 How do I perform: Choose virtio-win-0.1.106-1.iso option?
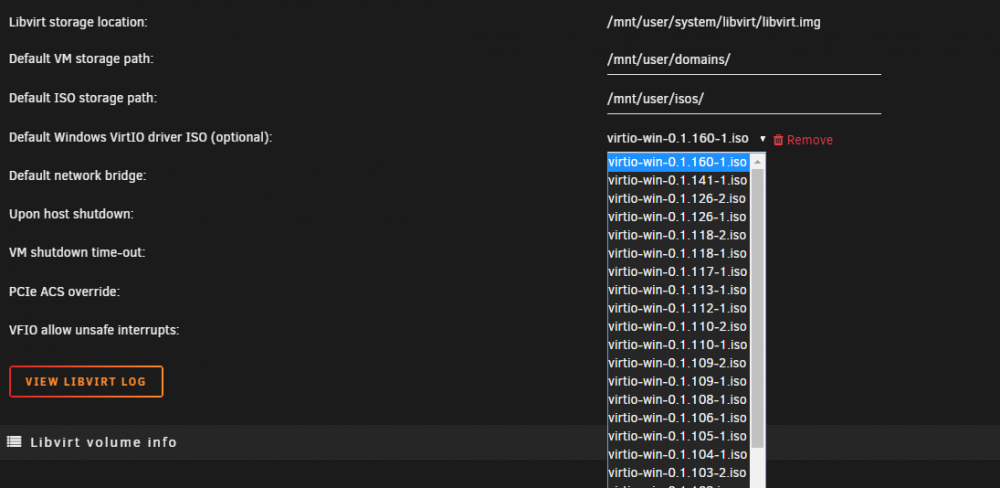coord(677,418)
